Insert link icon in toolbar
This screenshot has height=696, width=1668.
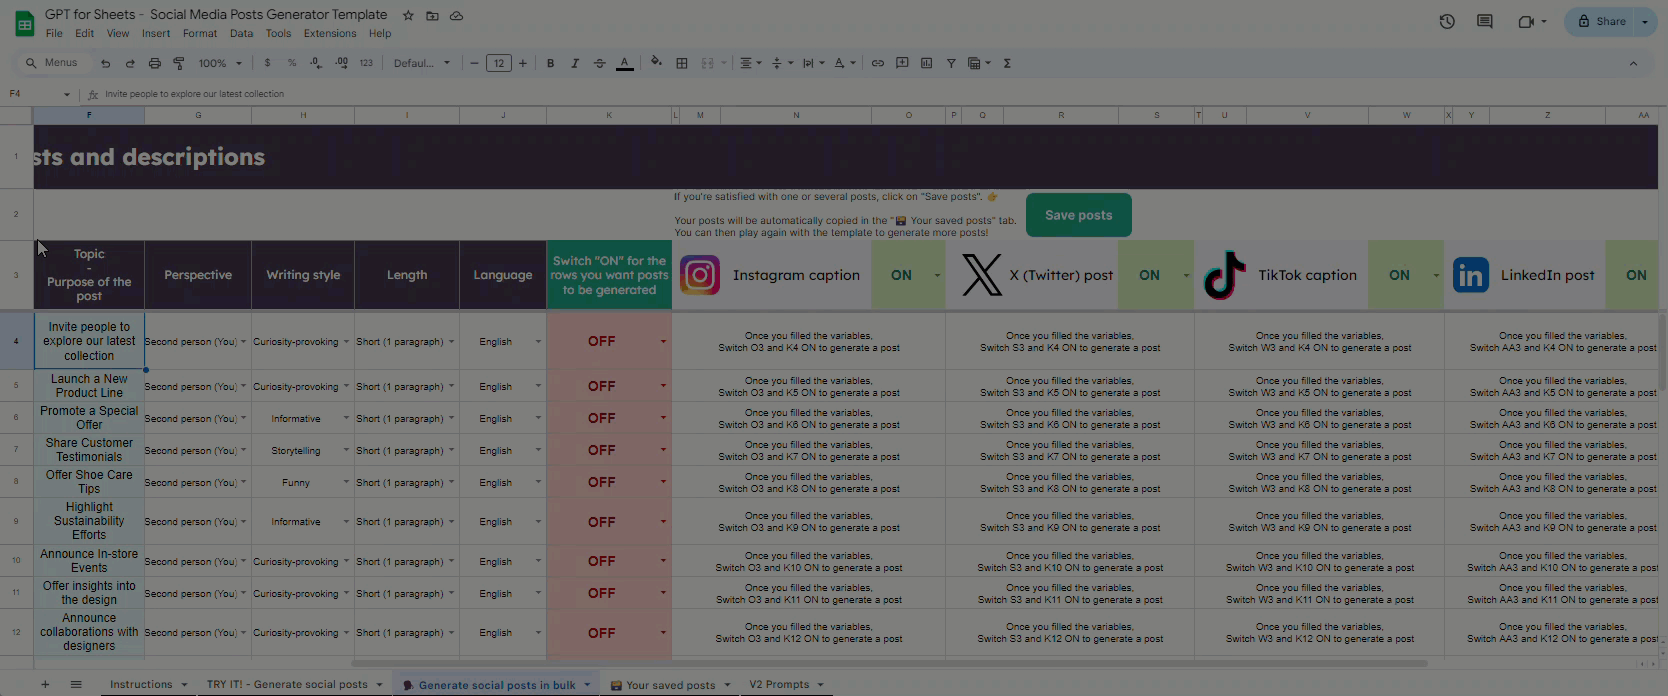pos(878,63)
